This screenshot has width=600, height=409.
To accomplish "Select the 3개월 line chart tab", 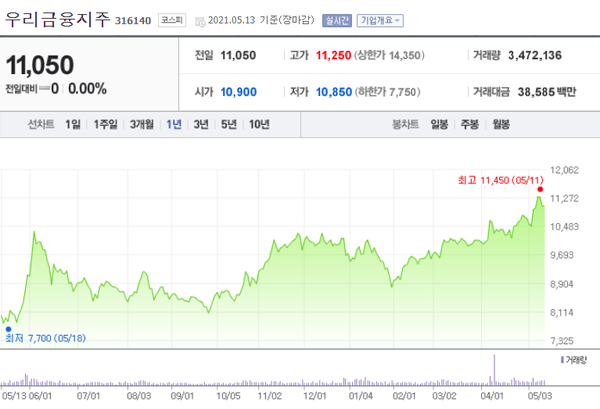I will click(x=142, y=124).
